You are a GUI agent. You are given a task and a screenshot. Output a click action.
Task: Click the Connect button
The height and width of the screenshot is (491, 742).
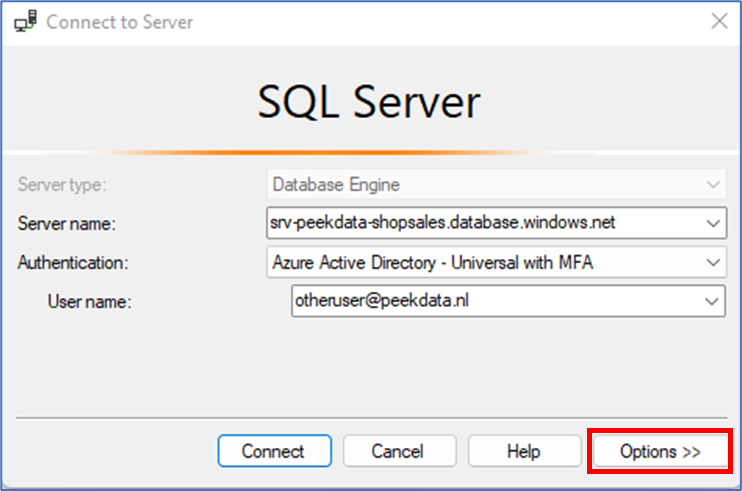274,451
